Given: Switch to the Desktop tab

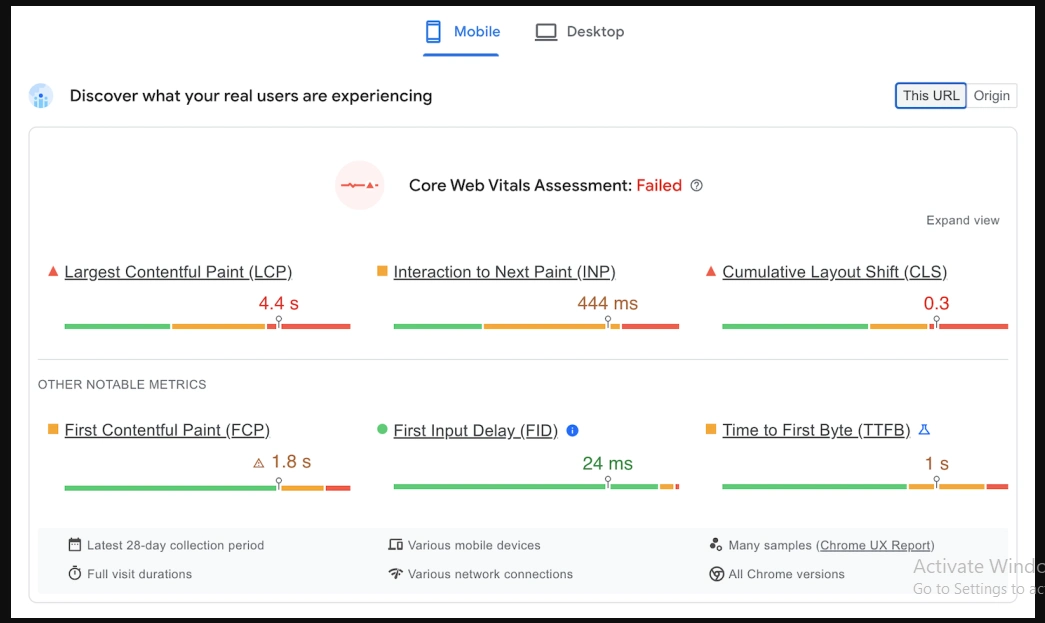Looking at the screenshot, I should (580, 32).
